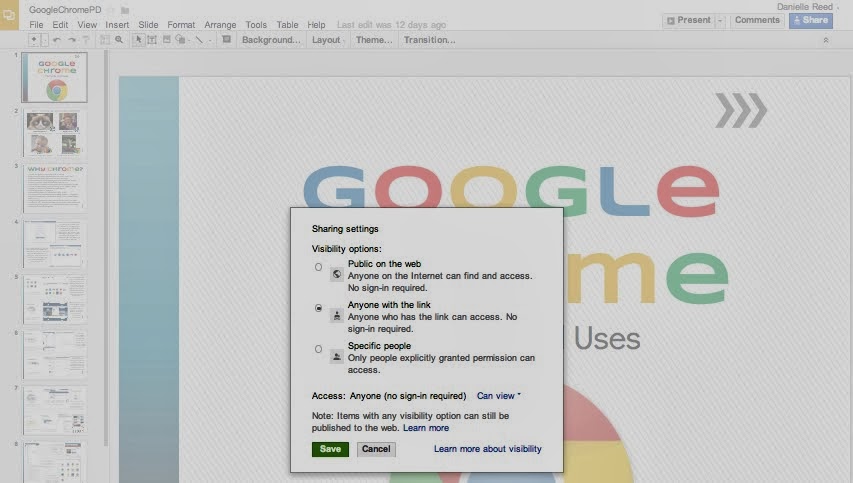Open the Danielle Reed account menu
This screenshot has width=853, height=483.
tap(808, 7)
